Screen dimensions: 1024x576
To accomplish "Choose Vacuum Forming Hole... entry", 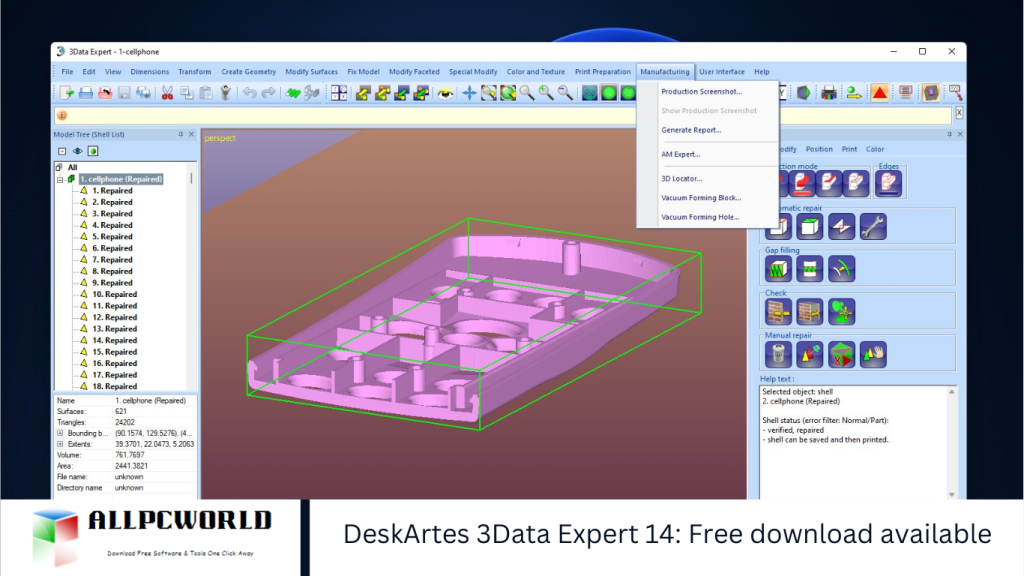I will coord(700,217).
